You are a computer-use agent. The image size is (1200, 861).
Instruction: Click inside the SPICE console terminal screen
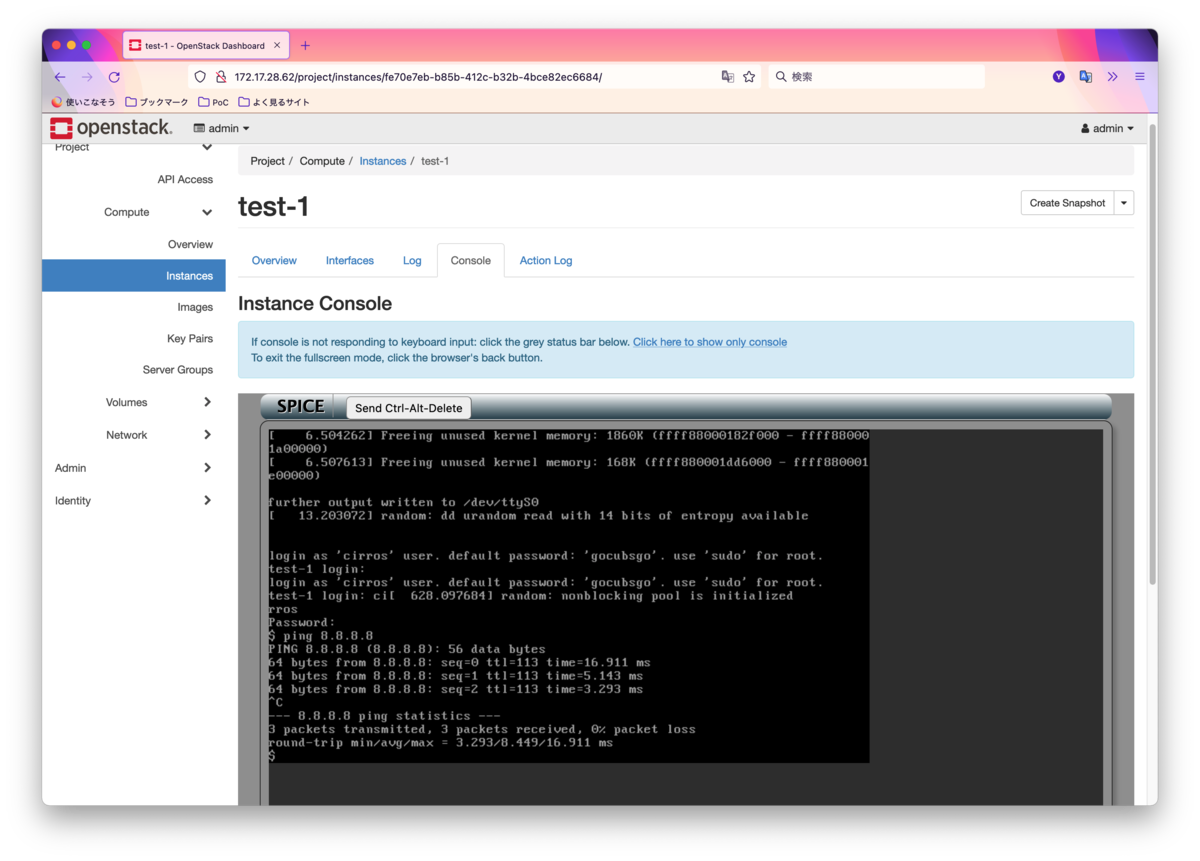click(568, 595)
